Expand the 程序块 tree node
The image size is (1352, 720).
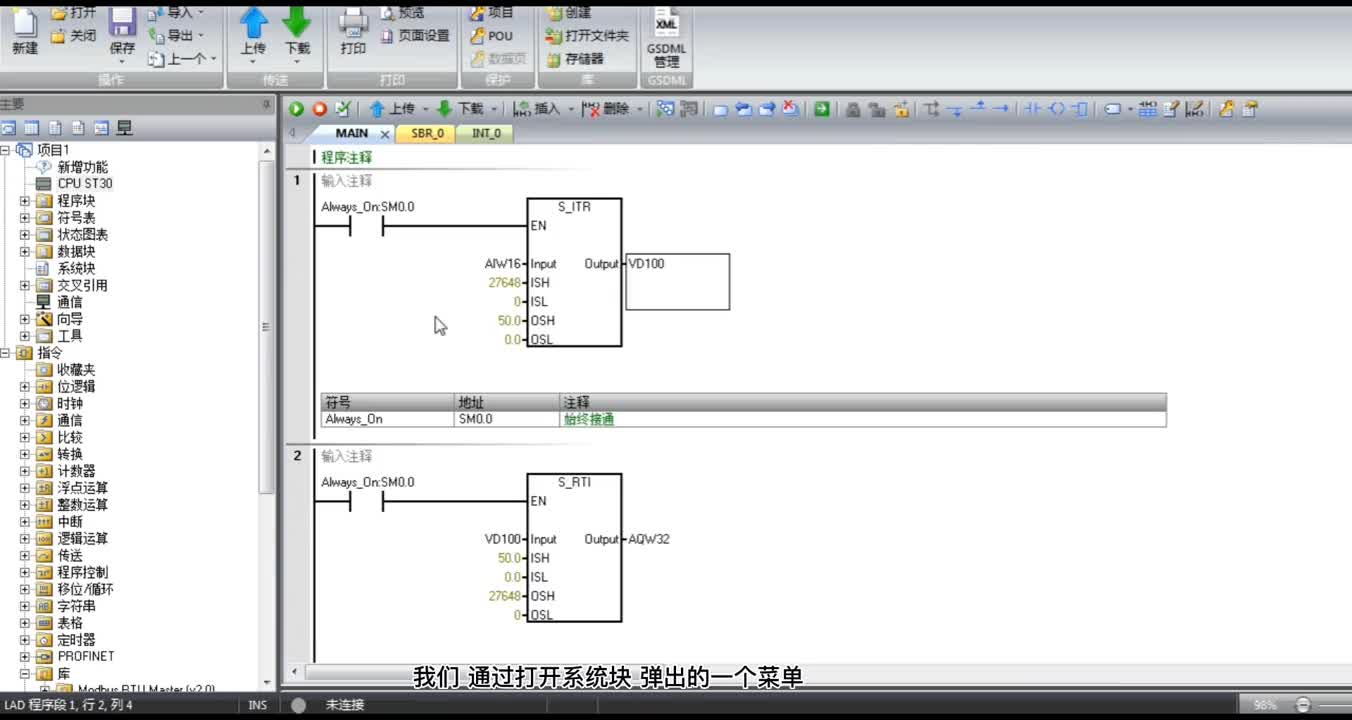25,201
